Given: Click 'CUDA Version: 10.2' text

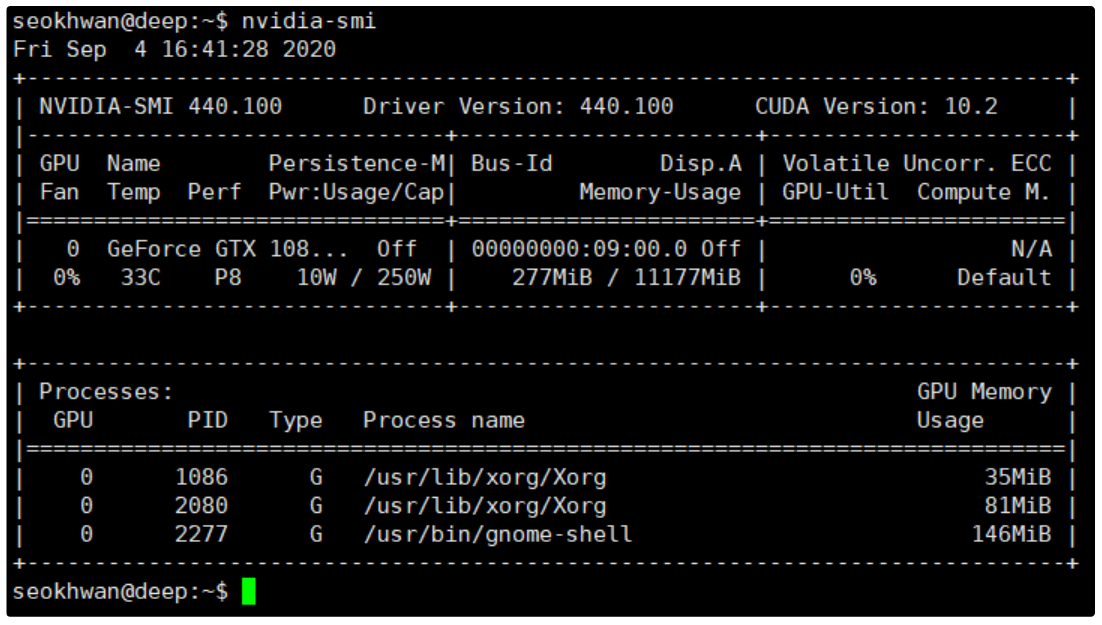Looking at the screenshot, I should [x=876, y=106].
